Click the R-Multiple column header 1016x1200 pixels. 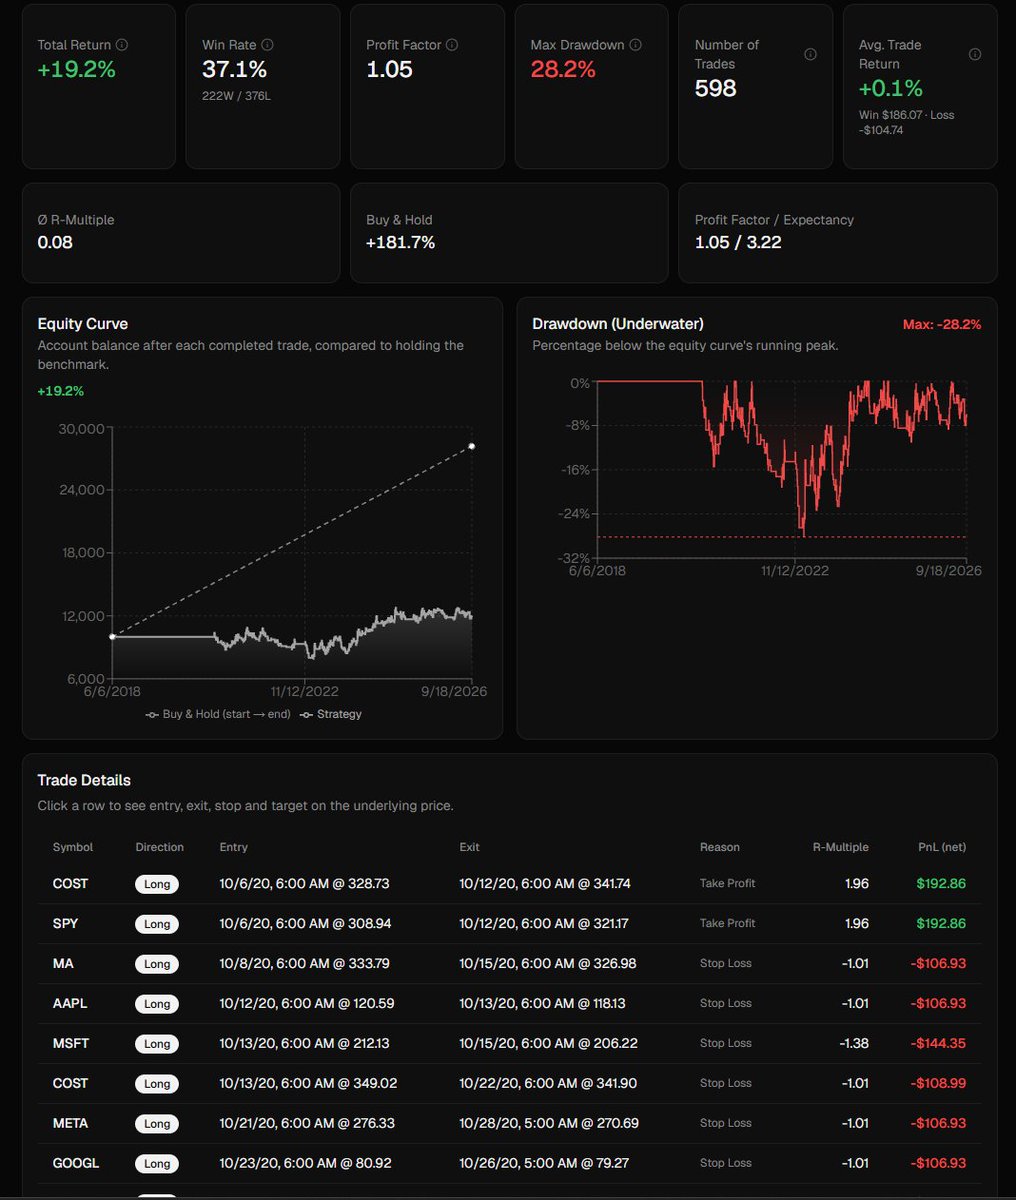coord(841,847)
